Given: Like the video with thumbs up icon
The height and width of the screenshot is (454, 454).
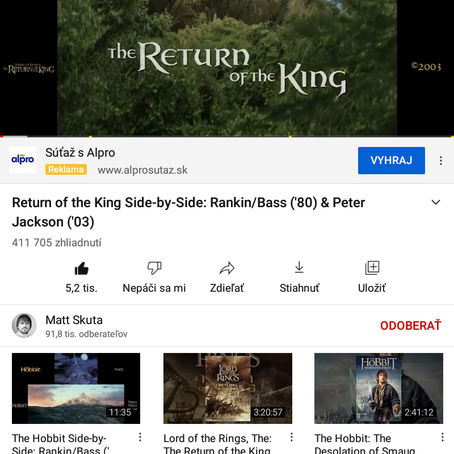Looking at the screenshot, I should click(81, 268).
